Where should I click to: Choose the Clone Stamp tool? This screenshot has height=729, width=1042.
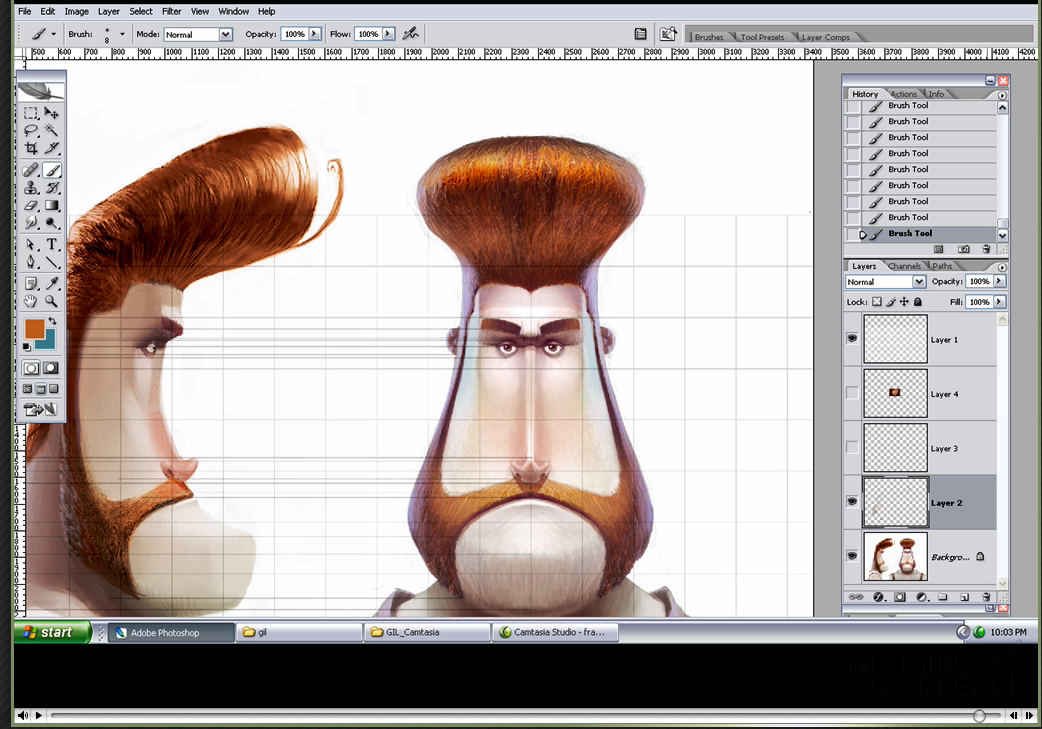point(31,188)
